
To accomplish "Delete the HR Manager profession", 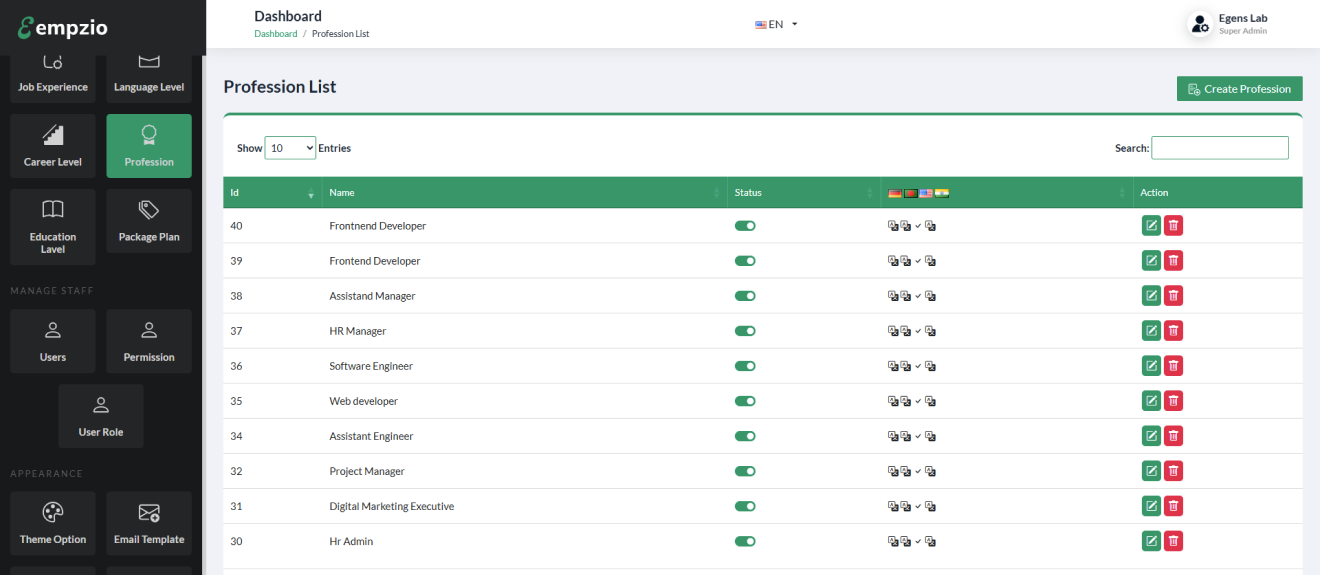I will coord(1174,331).
